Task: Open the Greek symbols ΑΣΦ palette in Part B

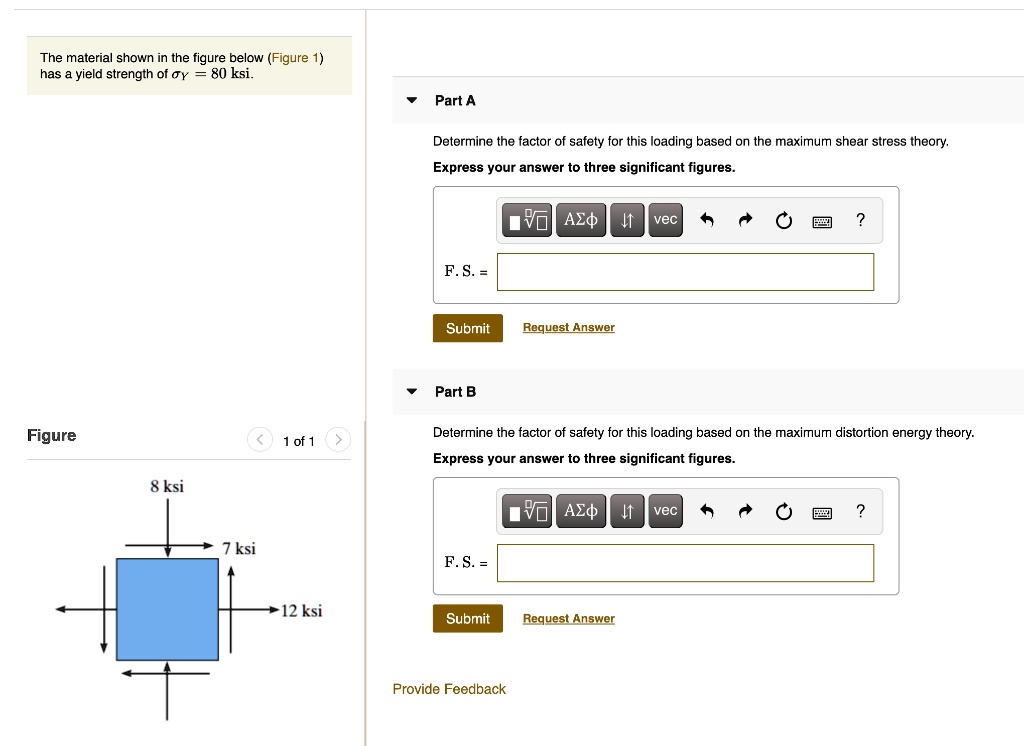Action: 581,511
